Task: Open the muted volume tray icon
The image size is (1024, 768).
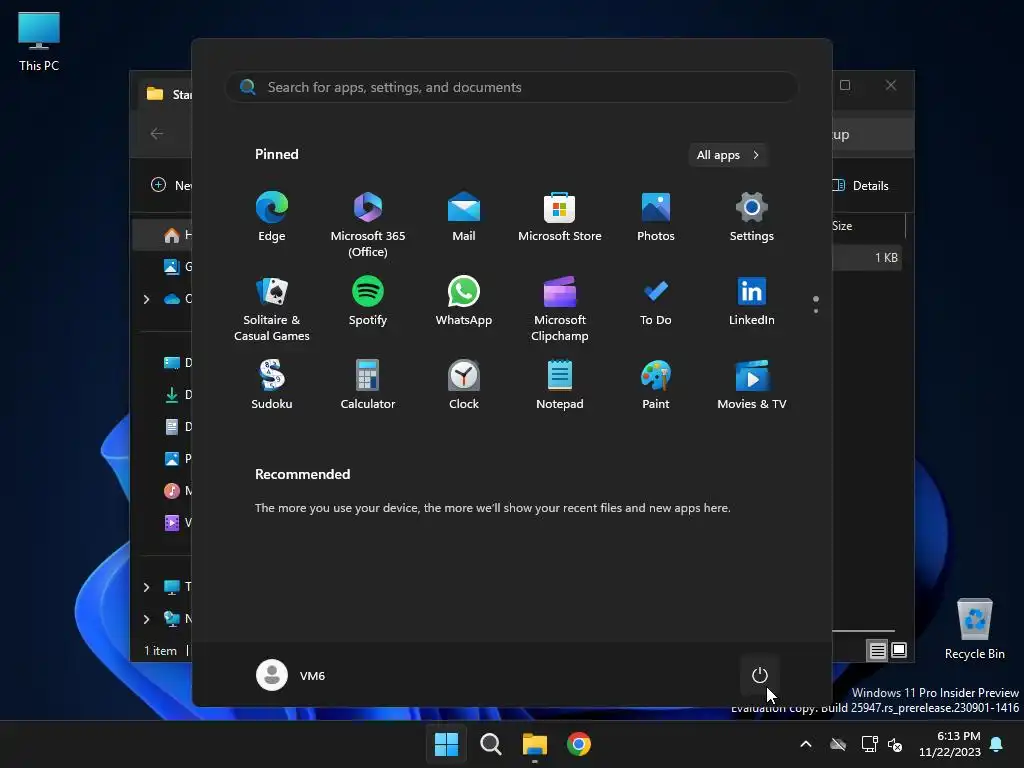Action: coord(895,744)
